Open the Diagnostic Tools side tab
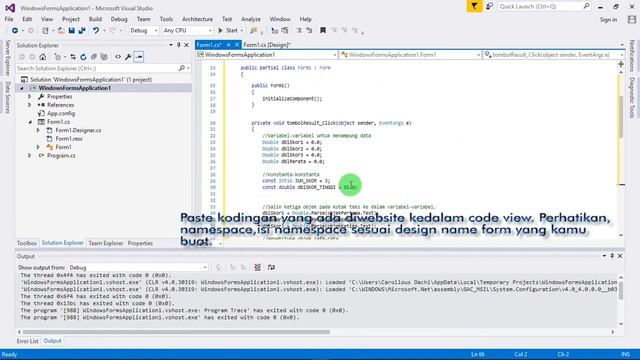 point(631,98)
